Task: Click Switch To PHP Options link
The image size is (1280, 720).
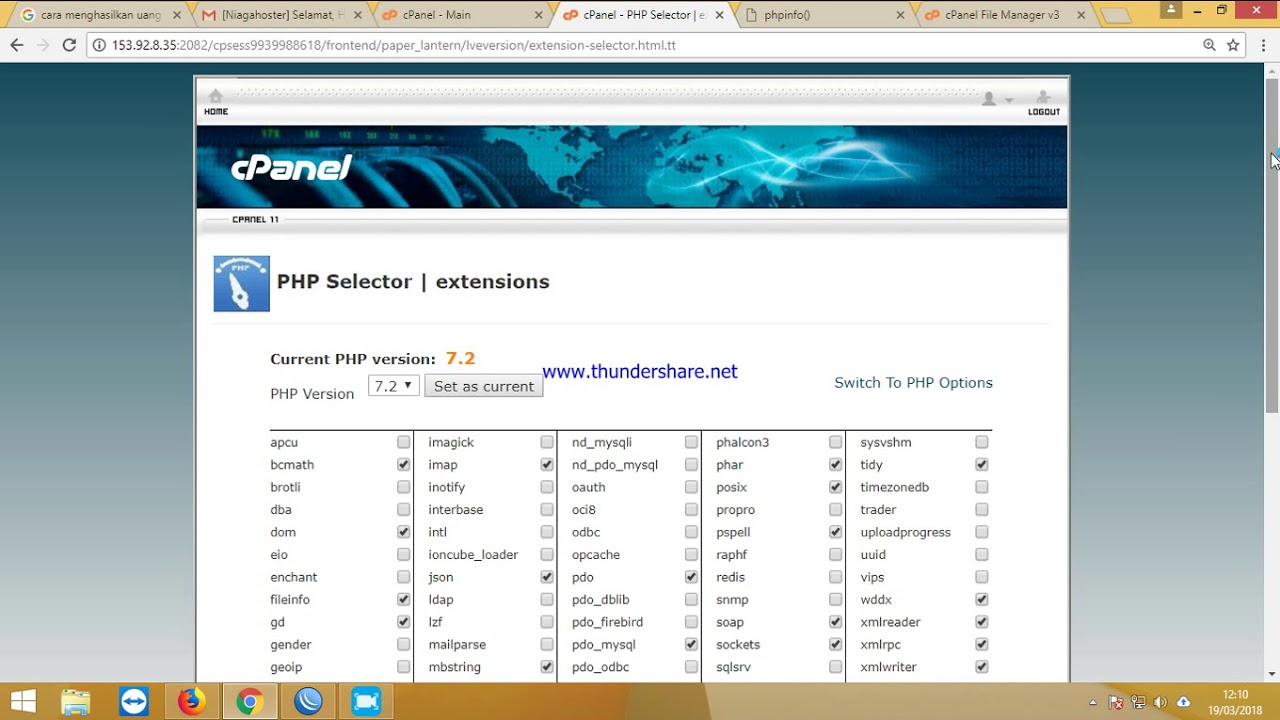Action: pos(913,383)
